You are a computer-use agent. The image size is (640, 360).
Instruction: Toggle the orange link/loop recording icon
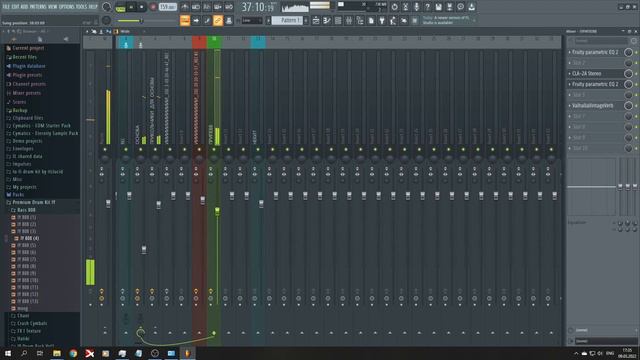(x=218, y=20)
